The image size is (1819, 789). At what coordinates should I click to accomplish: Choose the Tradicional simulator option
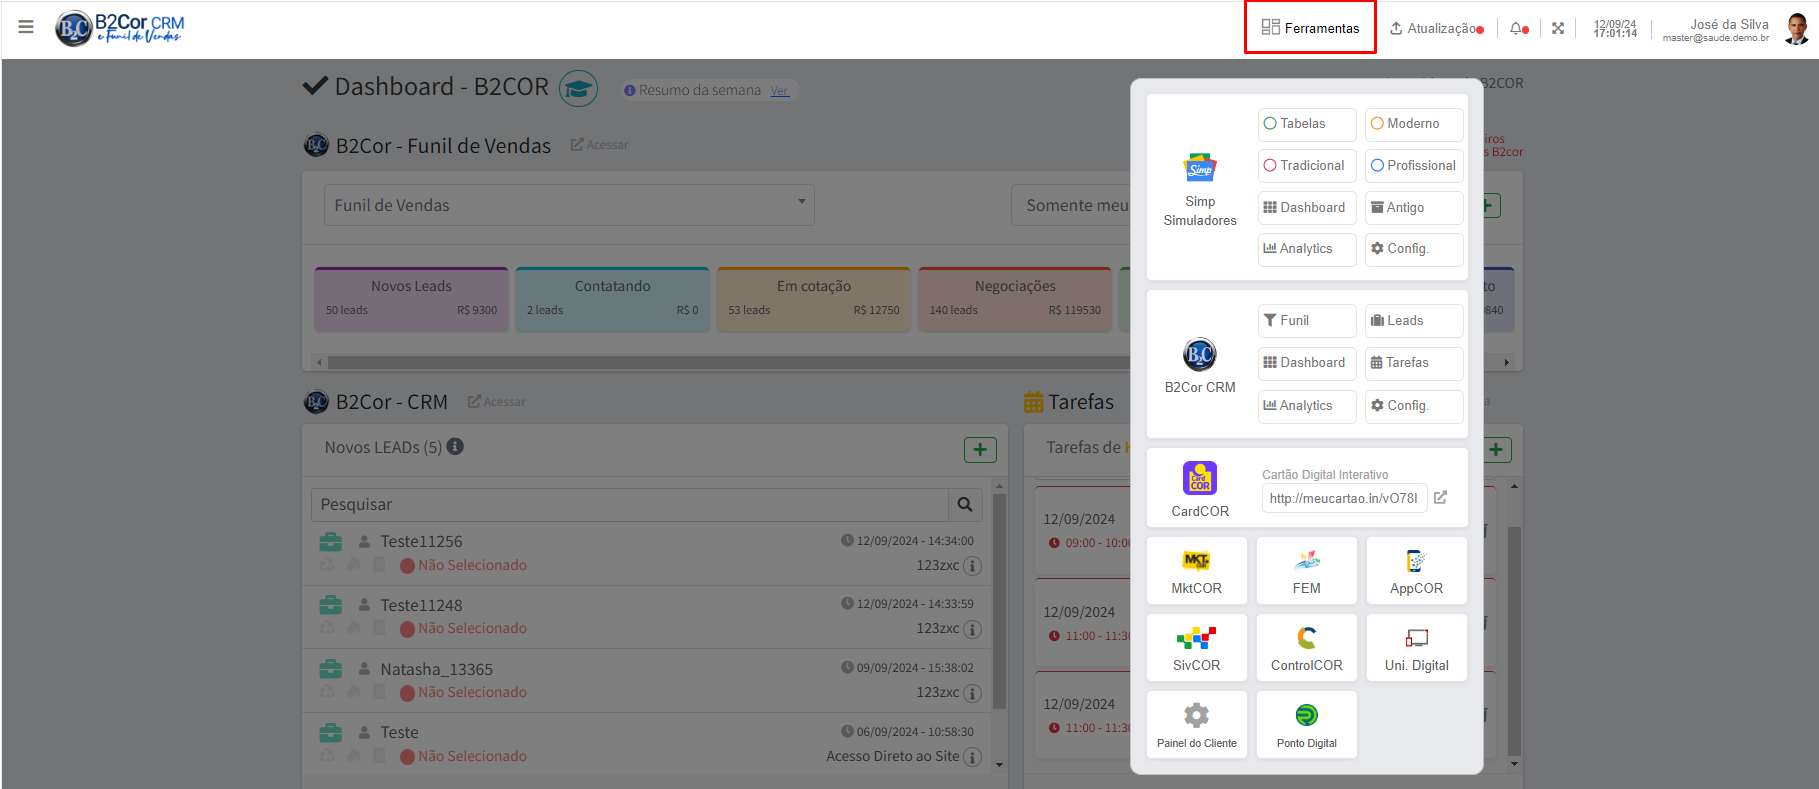(x=1306, y=166)
